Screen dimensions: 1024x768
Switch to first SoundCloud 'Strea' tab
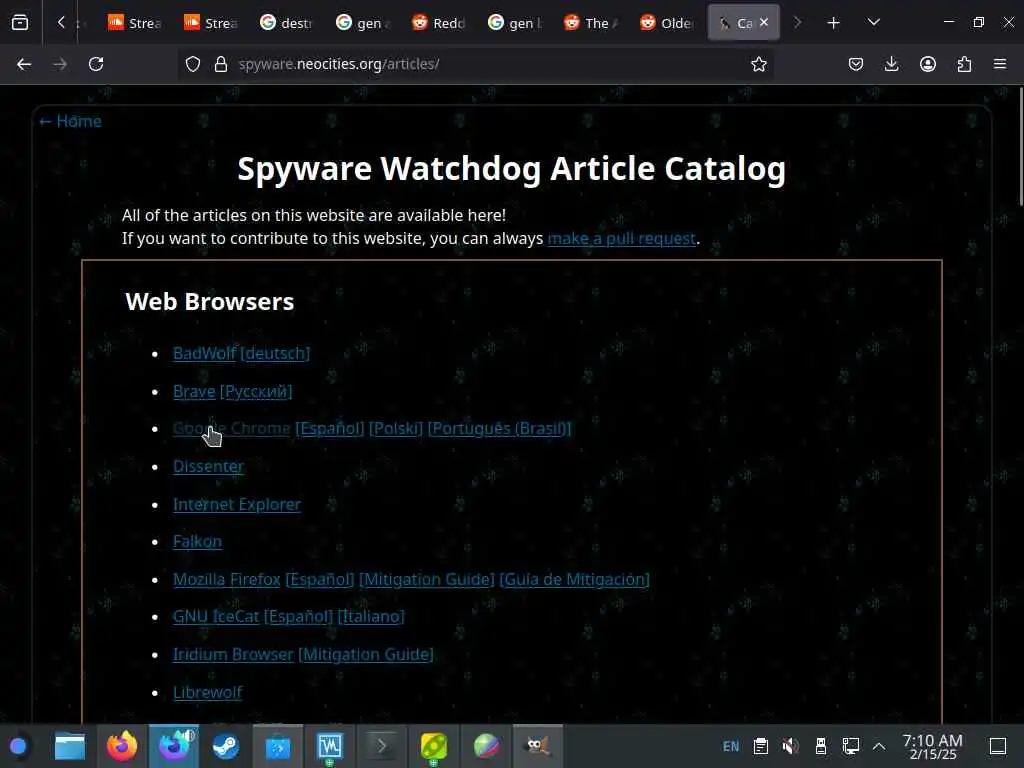tap(135, 23)
